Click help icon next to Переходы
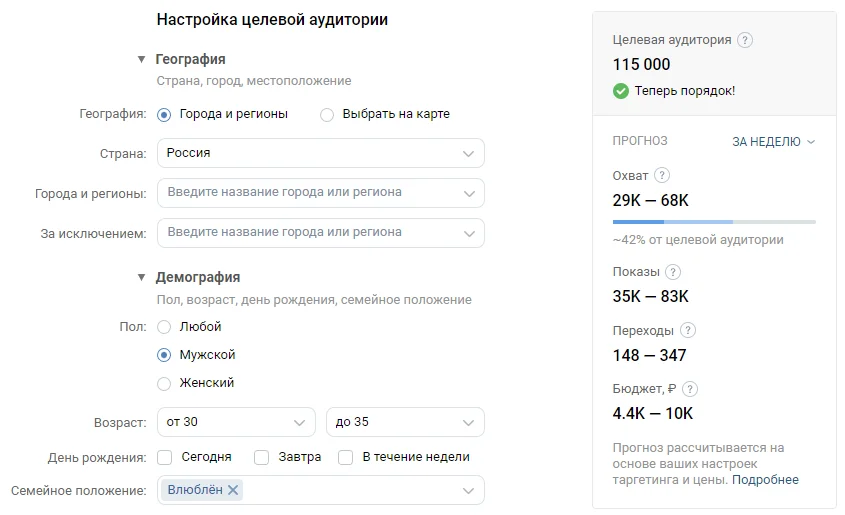This screenshot has width=845, height=515. [x=687, y=330]
